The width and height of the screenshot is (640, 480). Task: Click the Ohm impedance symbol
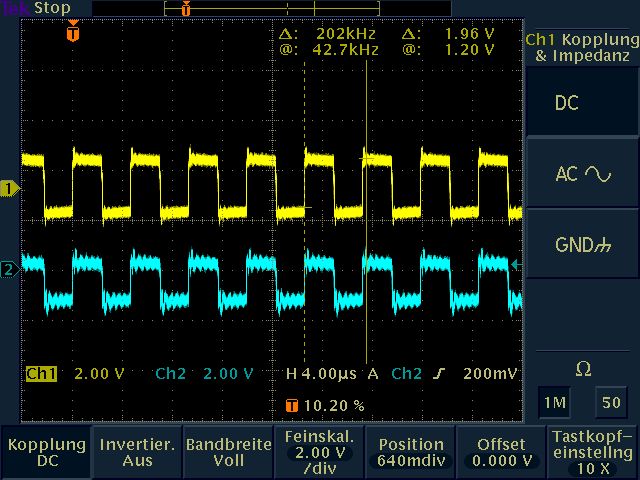pyautogui.click(x=583, y=370)
